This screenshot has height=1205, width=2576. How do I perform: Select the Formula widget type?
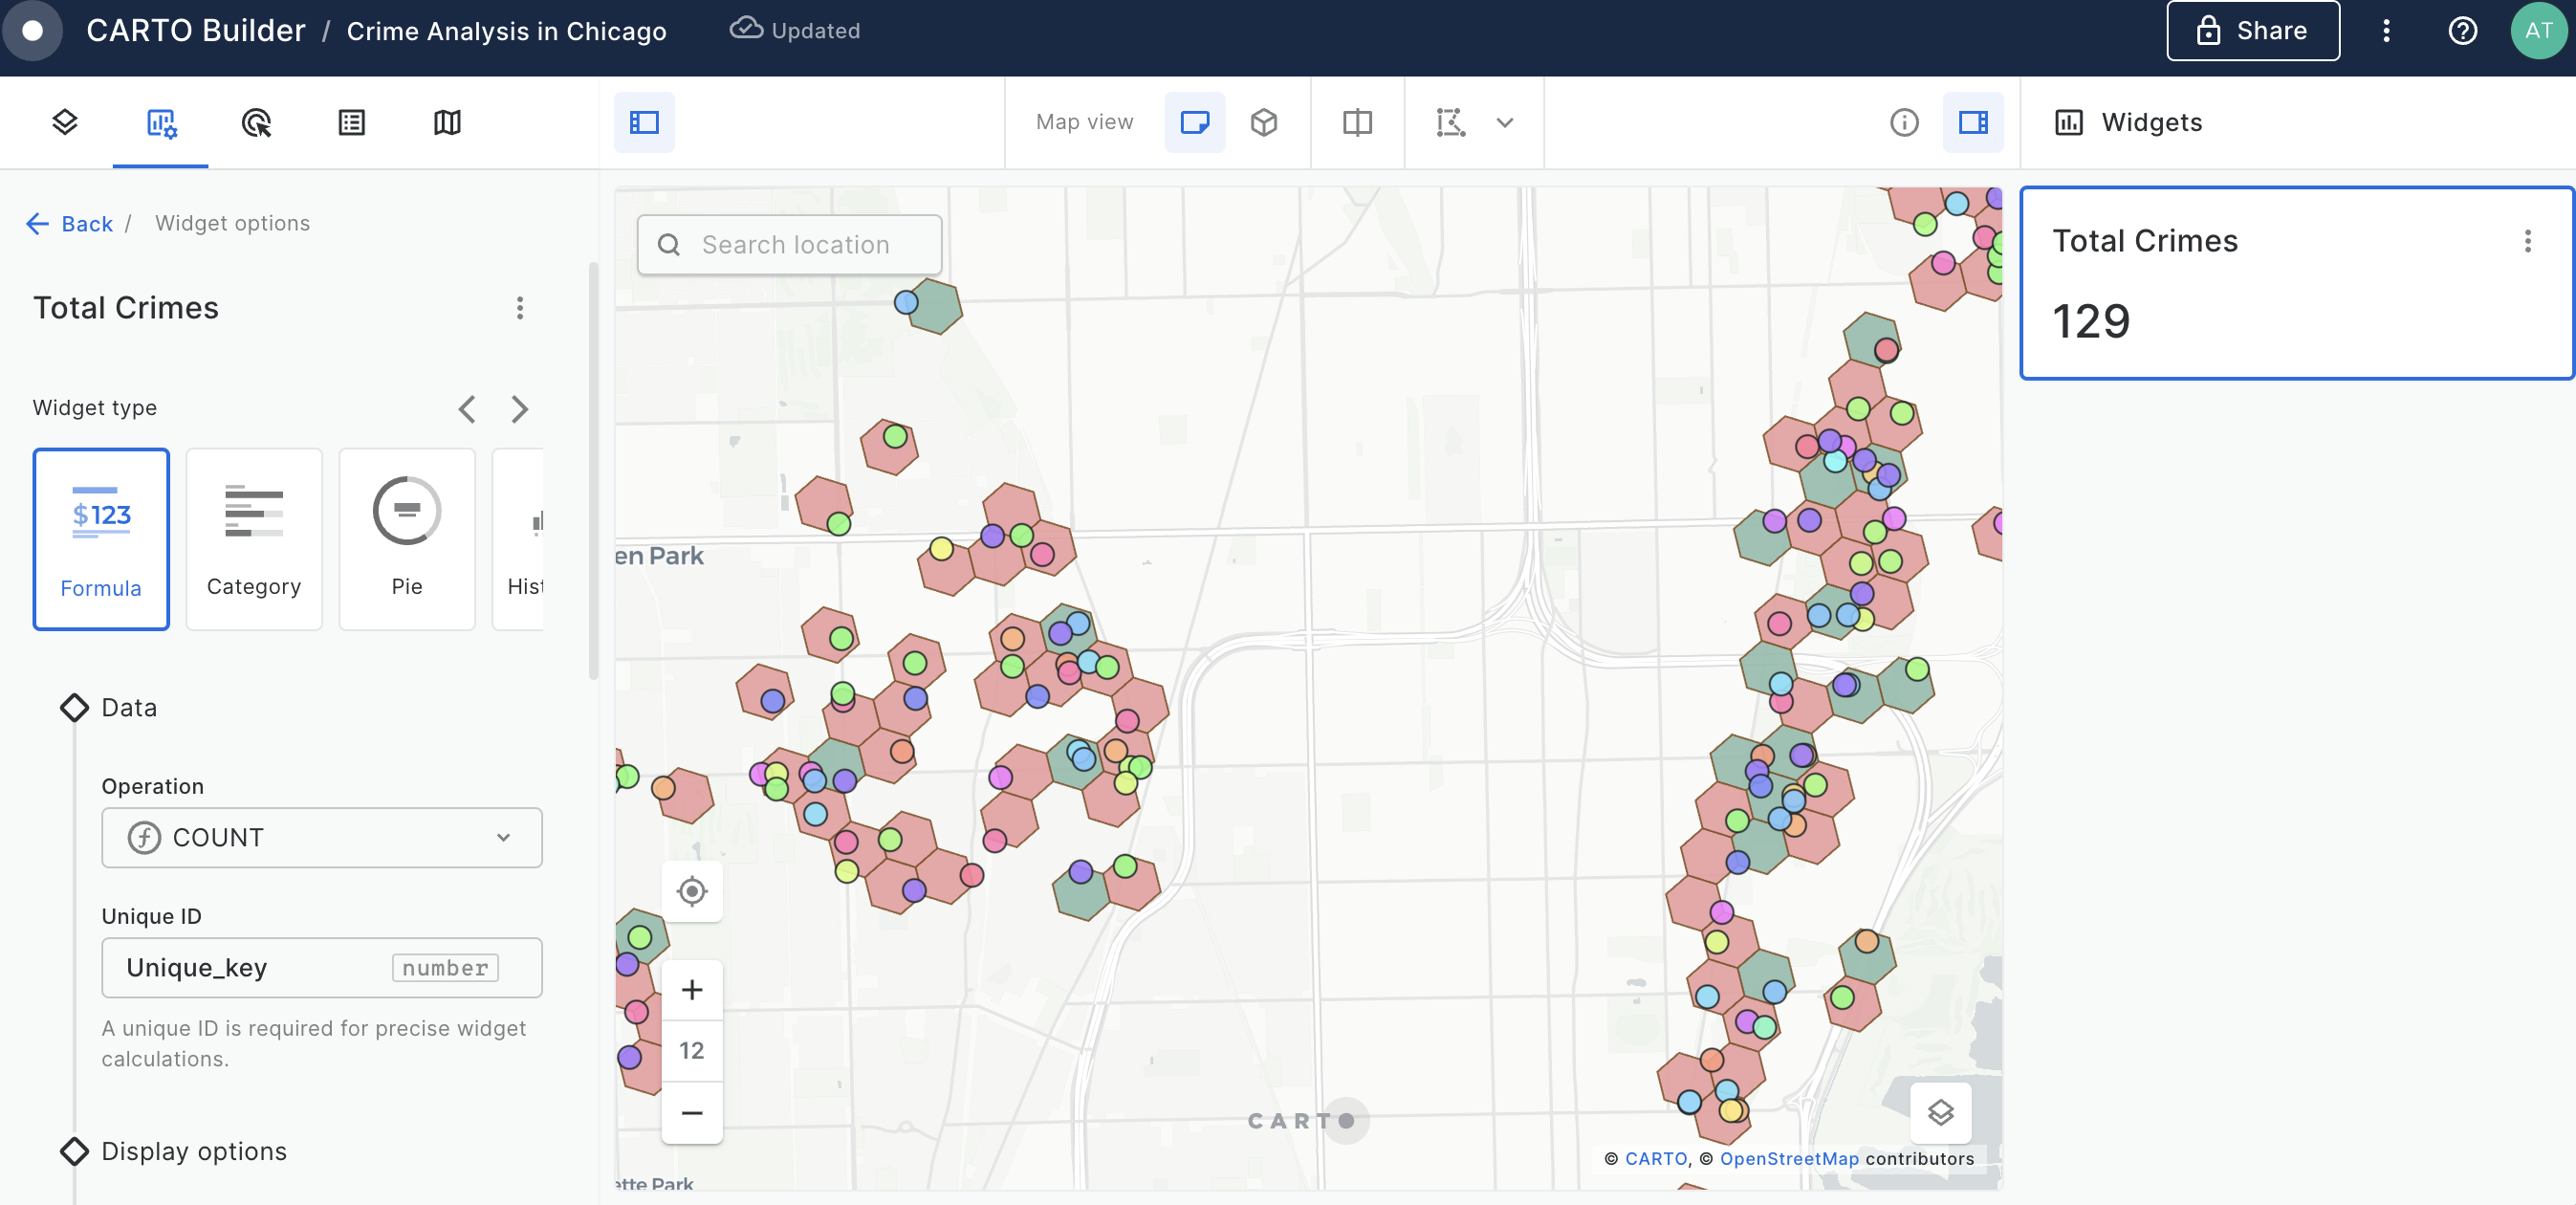click(101, 539)
